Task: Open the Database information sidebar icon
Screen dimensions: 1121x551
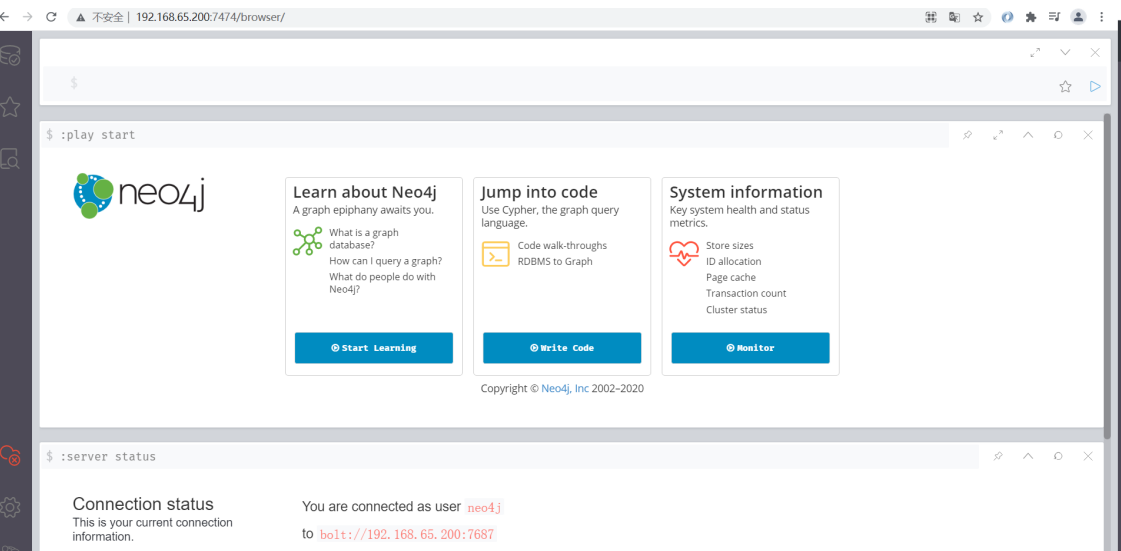Action: [10, 56]
